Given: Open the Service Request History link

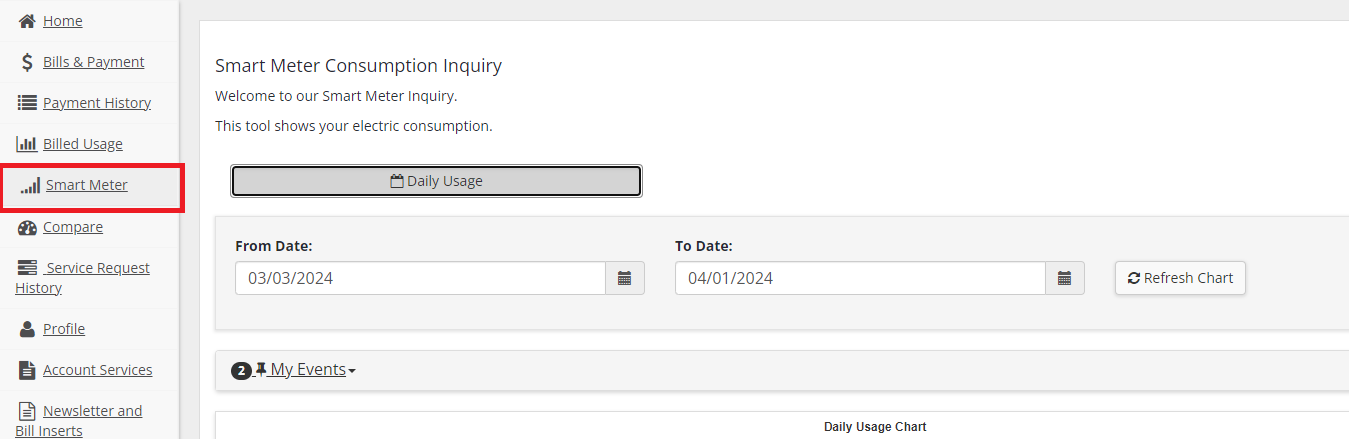Looking at the screenshot, I should click(97, 268).
